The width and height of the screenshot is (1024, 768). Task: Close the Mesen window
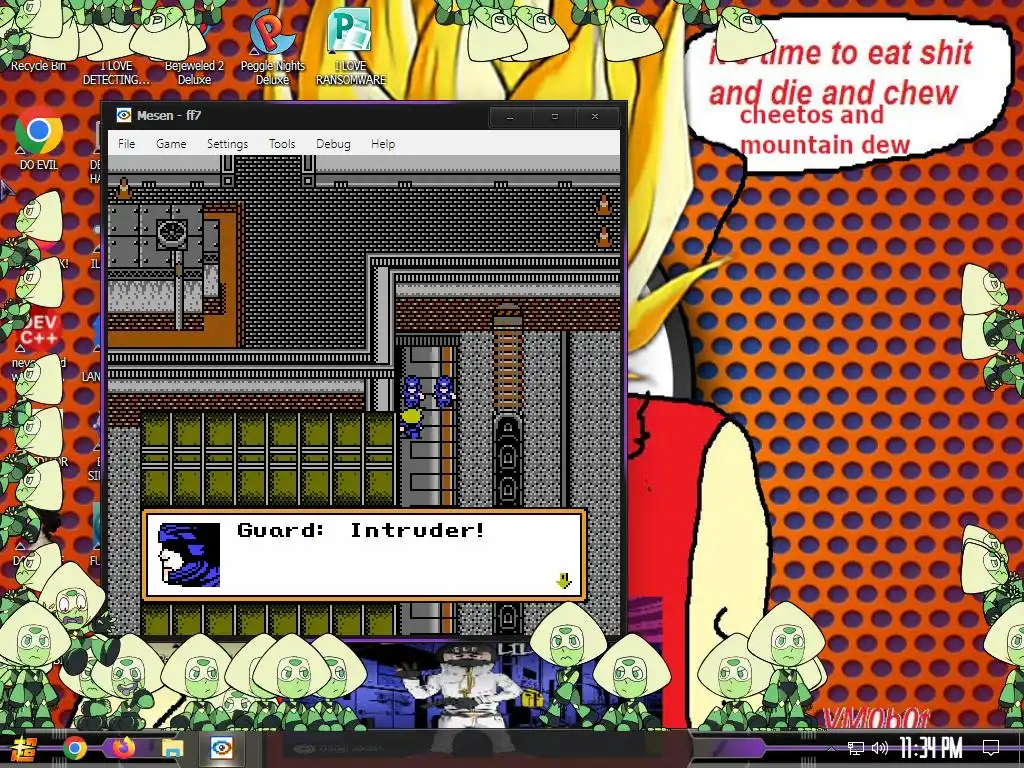pyautogui.click(x=595, y=116)
